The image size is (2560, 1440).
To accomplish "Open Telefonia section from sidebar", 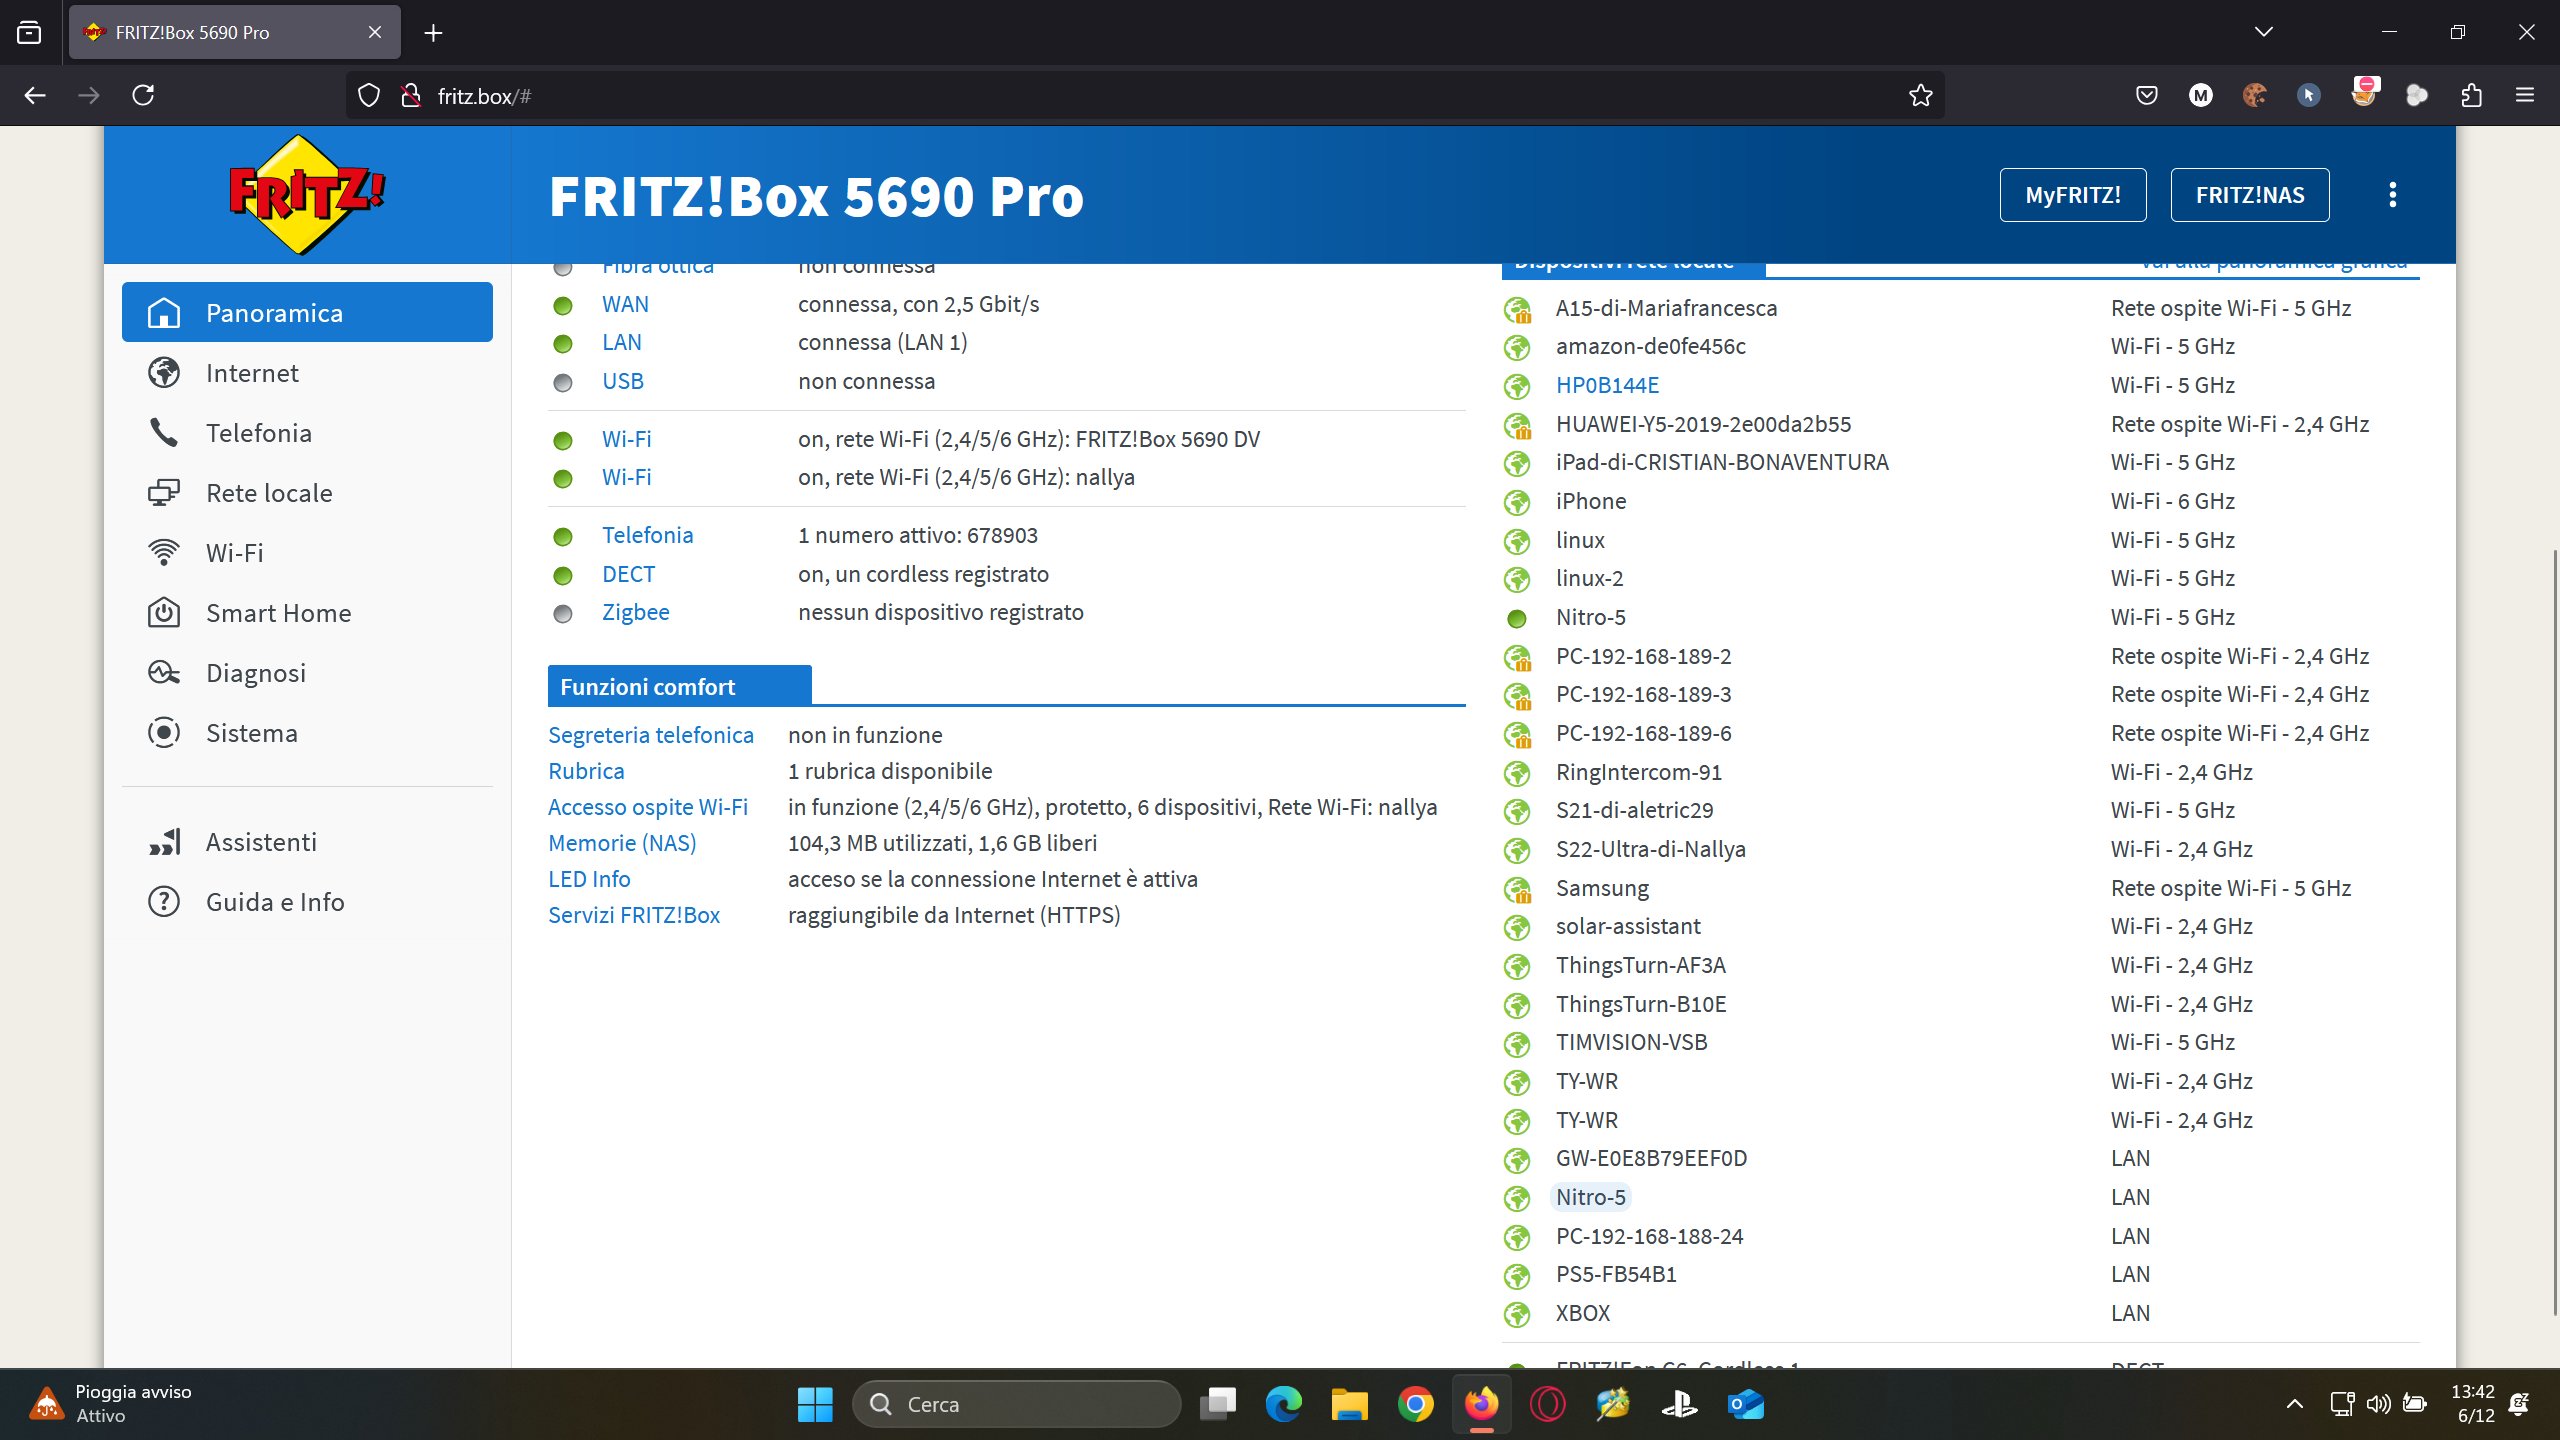I will click(258, 433).
